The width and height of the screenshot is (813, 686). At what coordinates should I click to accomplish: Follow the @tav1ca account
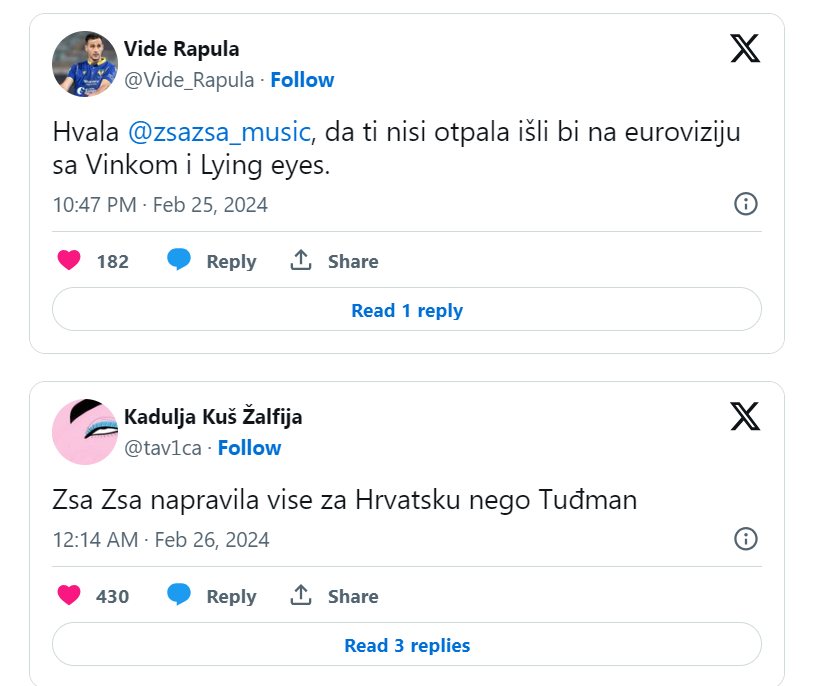pyautogui.click(x=249, y=448)
